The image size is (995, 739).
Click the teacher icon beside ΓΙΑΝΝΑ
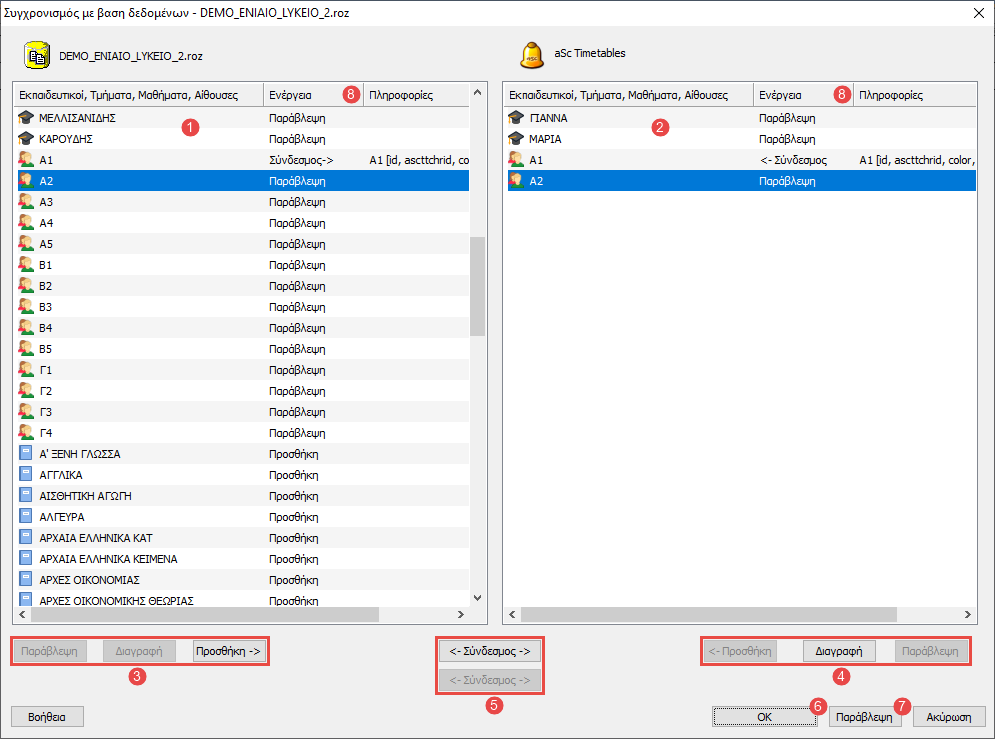pos(516,118)
